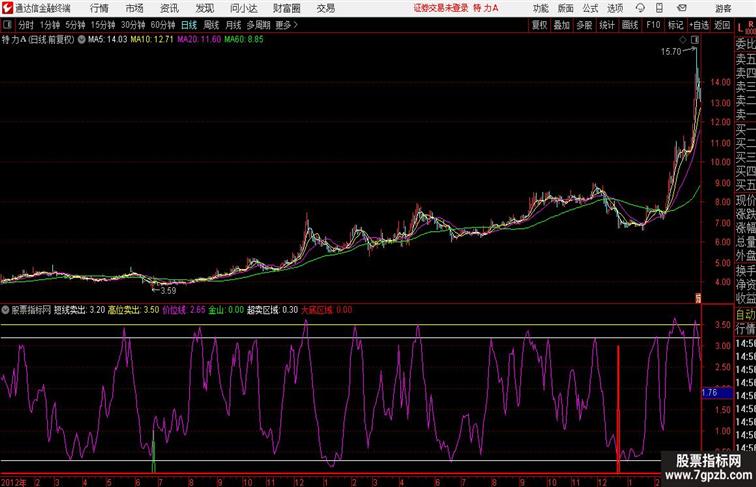Image resolution: width=756 pixels, height=487 pixels.
Task: Select the 周线 weekly tab
Action: tap(211, 25)
